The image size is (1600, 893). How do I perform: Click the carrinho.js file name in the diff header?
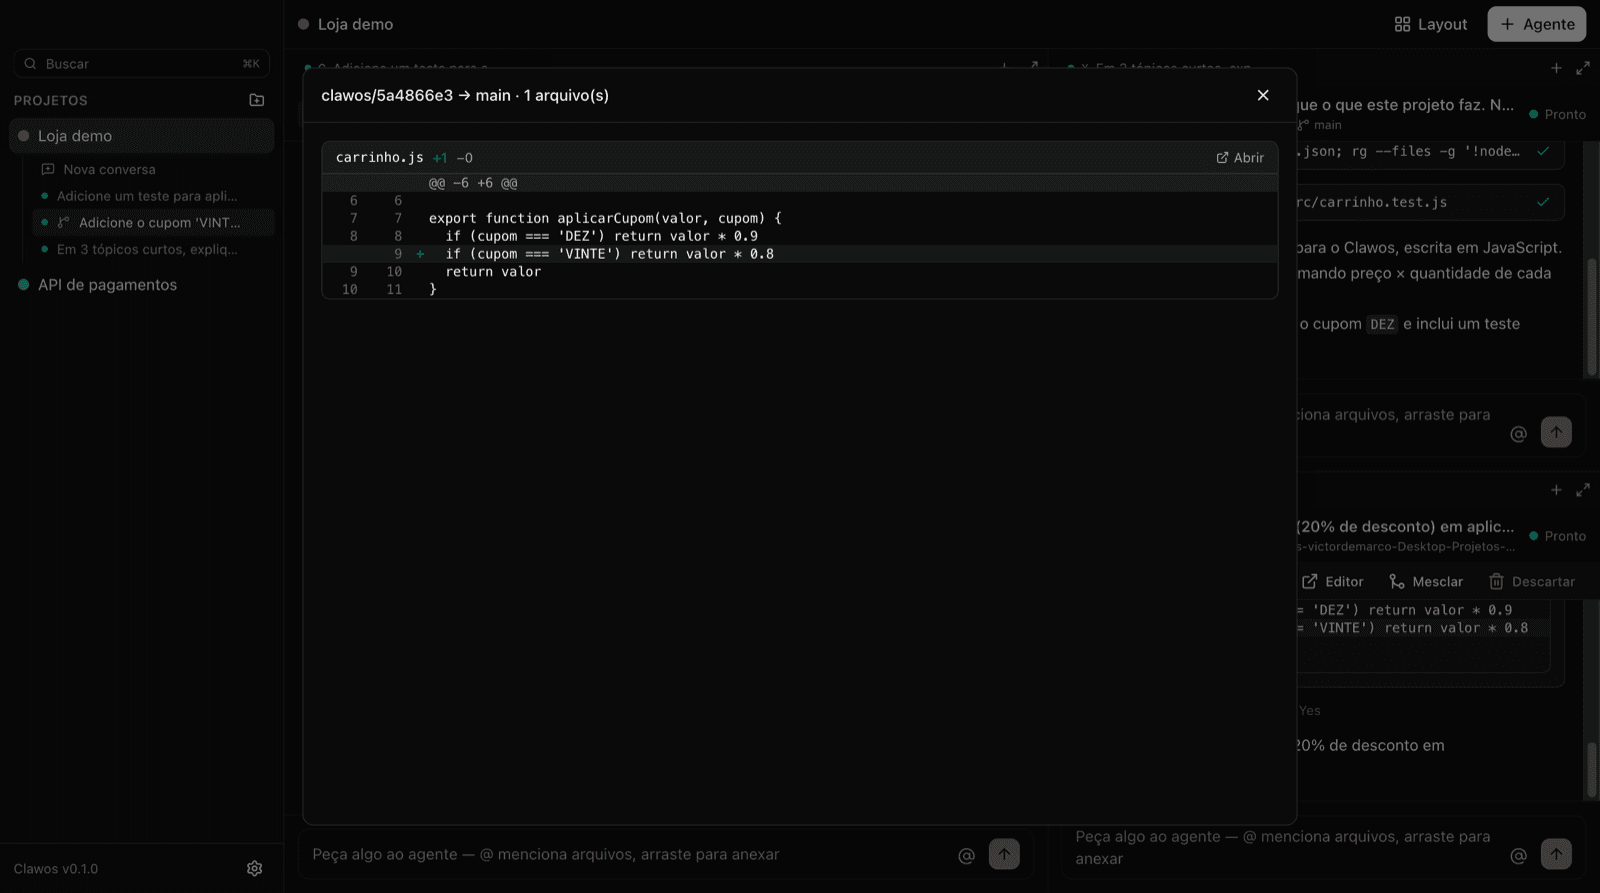click(379, 158)
